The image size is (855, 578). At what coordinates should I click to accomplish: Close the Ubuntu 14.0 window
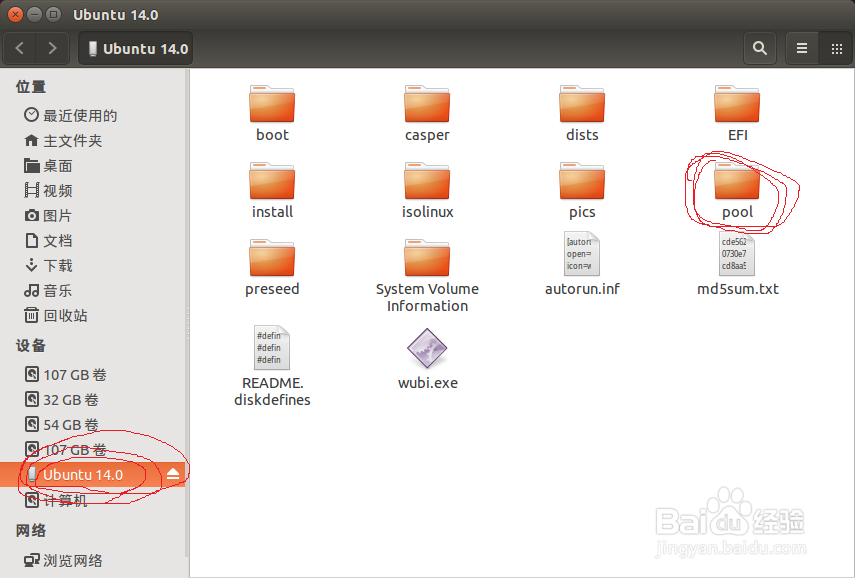[x=15, y=14]
